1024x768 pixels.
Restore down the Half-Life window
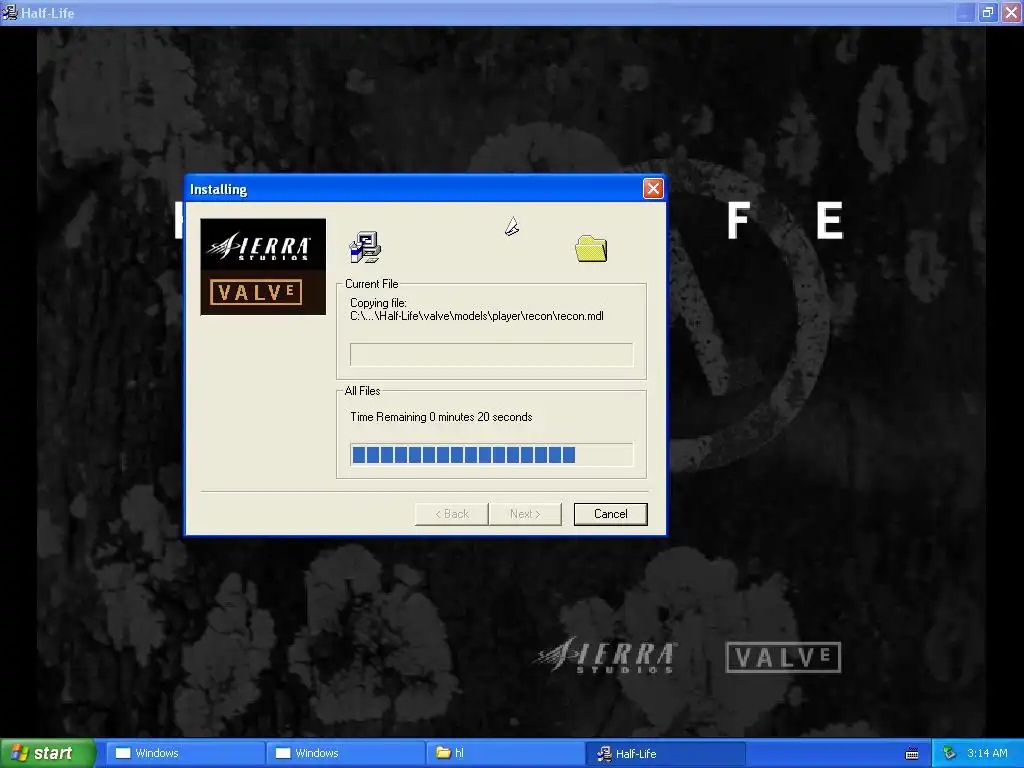pos(988,12)
